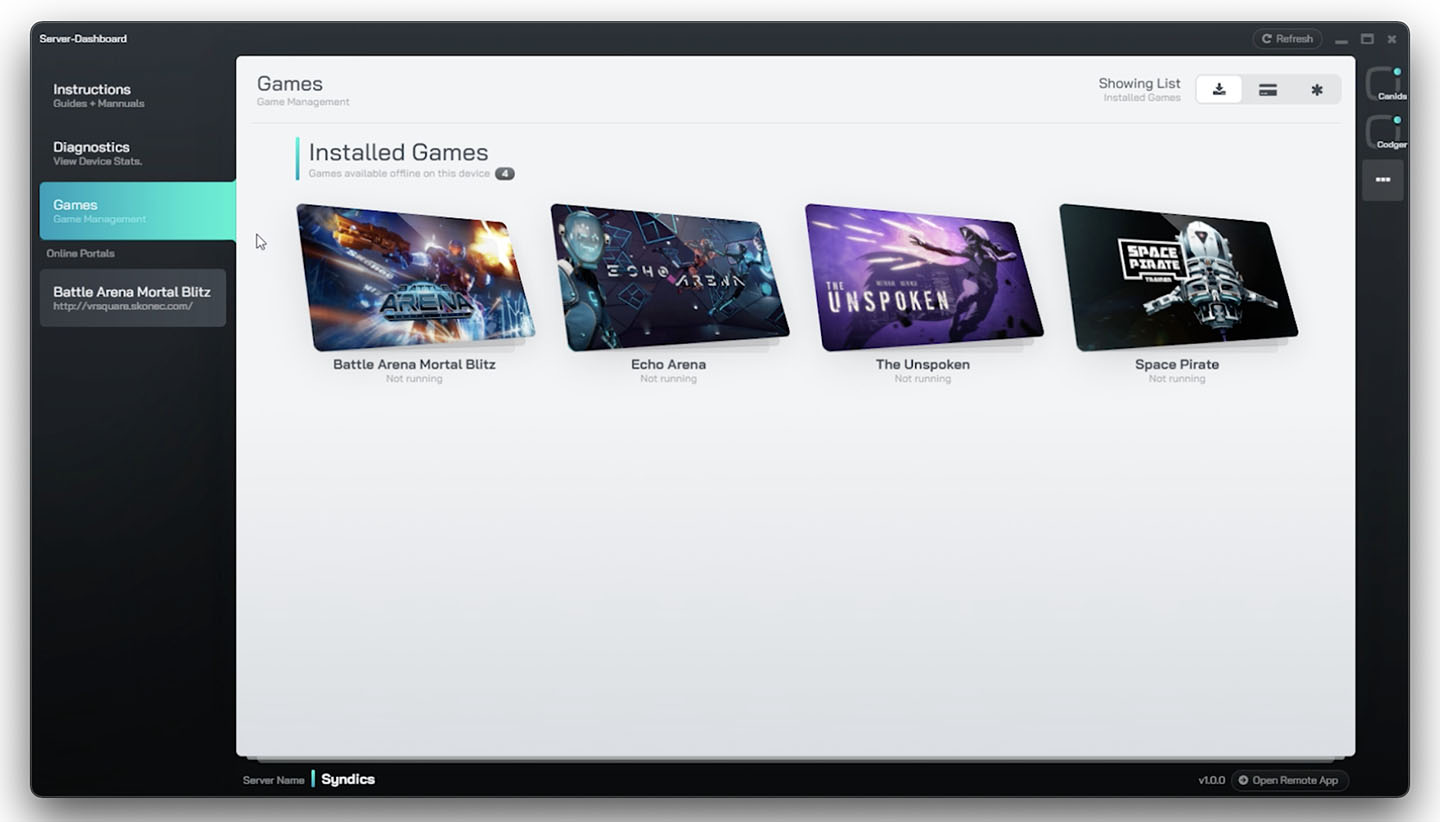Image resolution: width=1440 pixels, height=822 pixels.
Task: Switch to the card list view icon
Action: [1267, 90]
